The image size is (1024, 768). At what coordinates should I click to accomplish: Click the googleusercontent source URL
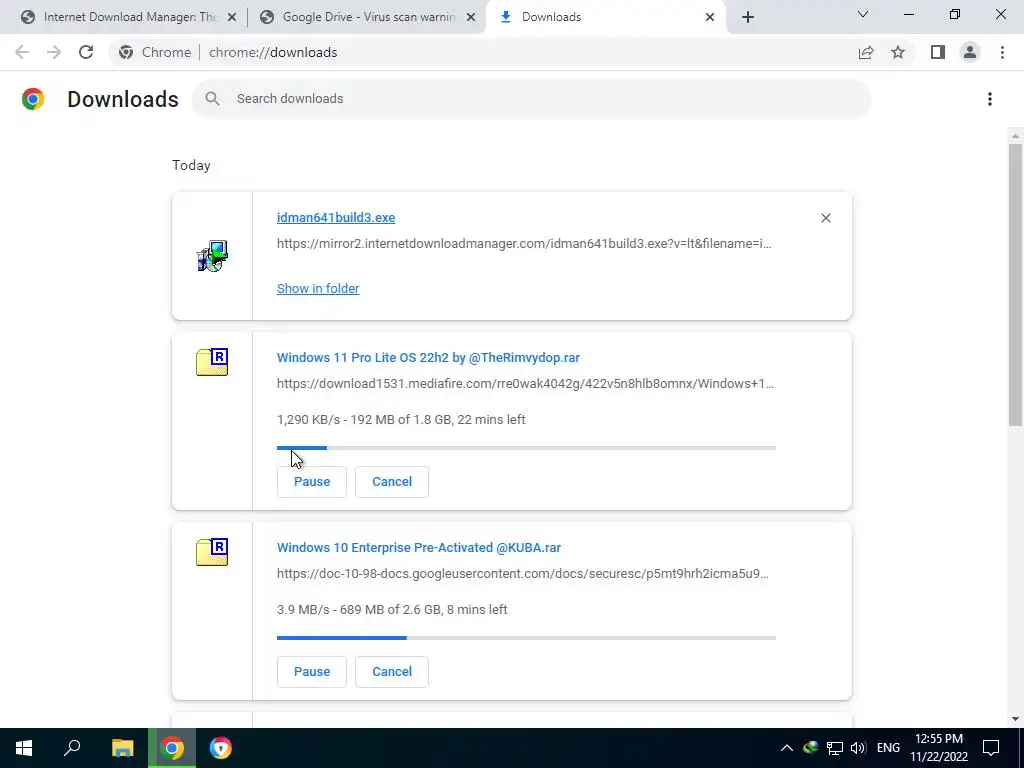pos(522,574)
